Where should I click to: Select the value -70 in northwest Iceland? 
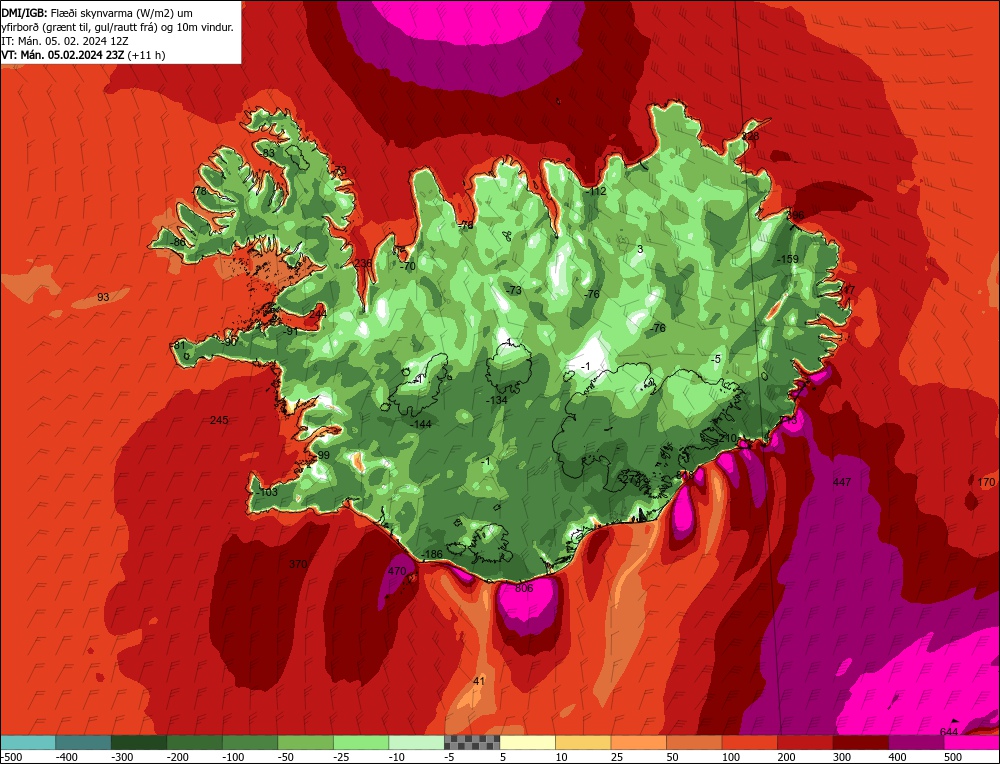point(407,267)
